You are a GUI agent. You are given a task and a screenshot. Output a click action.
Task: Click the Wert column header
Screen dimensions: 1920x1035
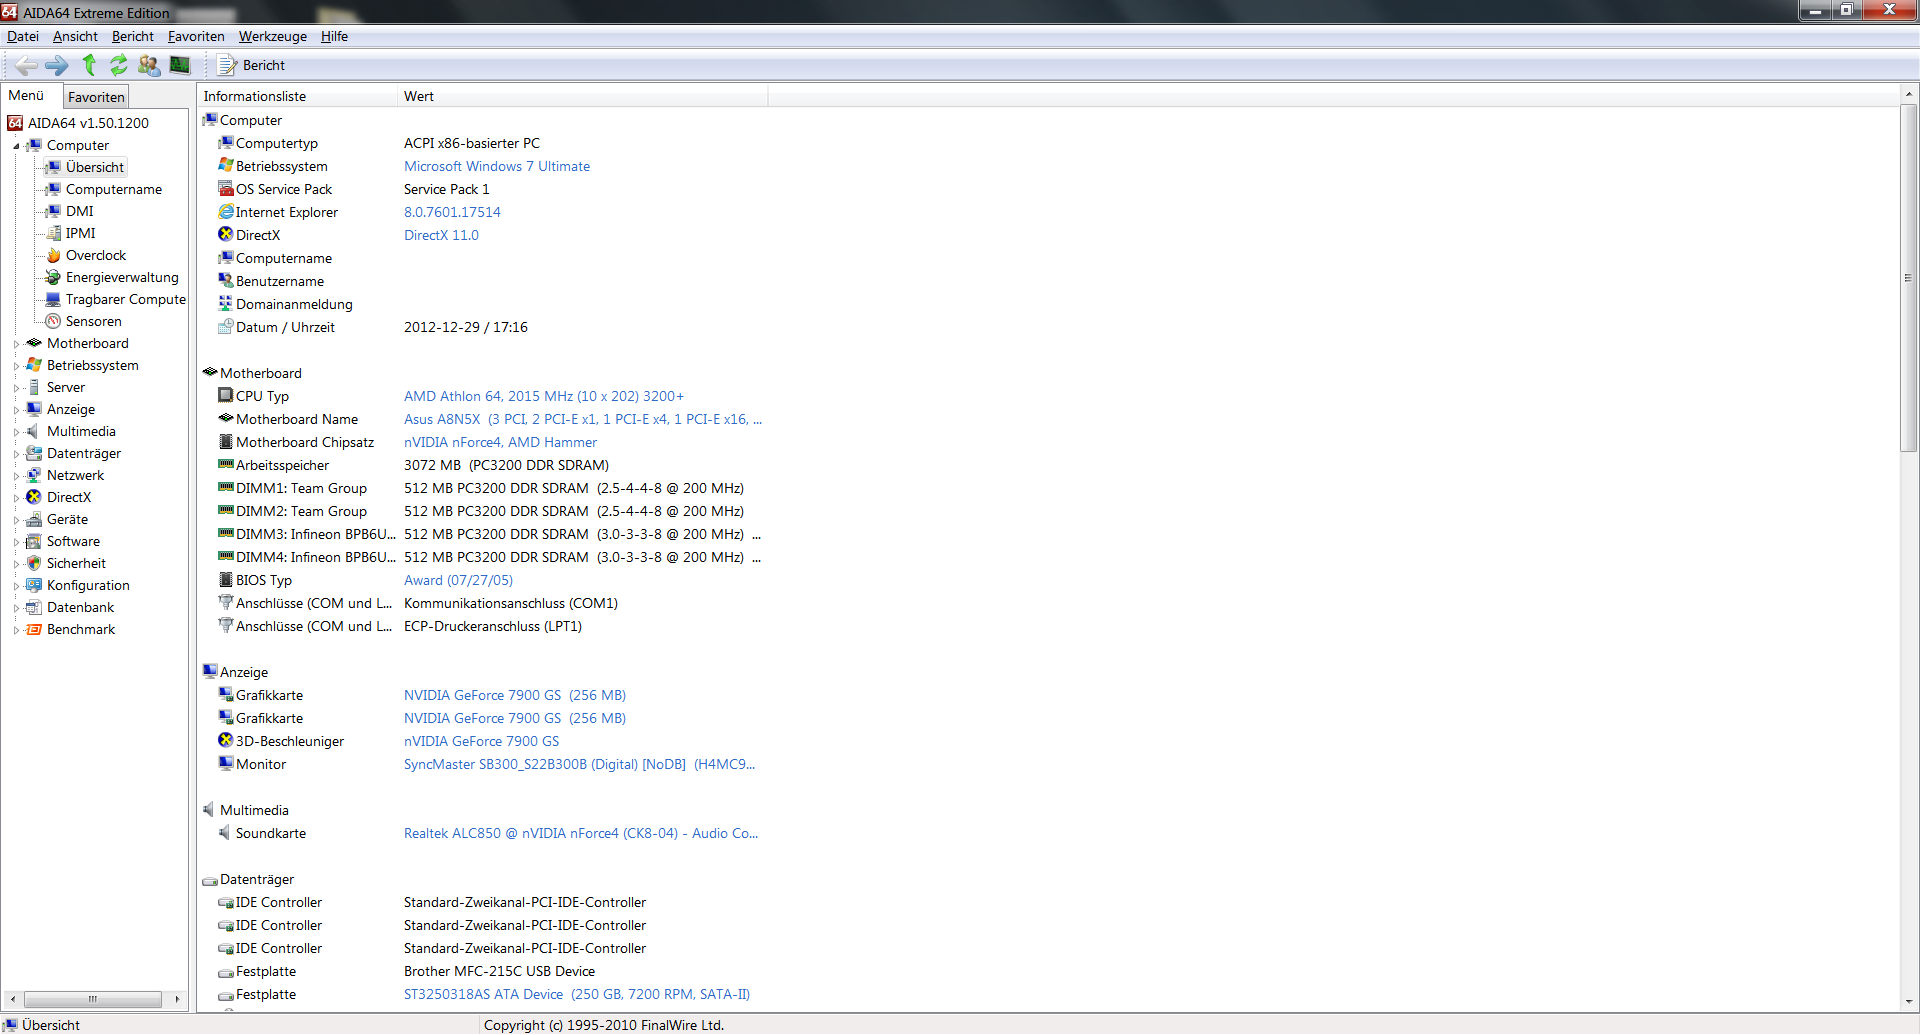(583, 96)
